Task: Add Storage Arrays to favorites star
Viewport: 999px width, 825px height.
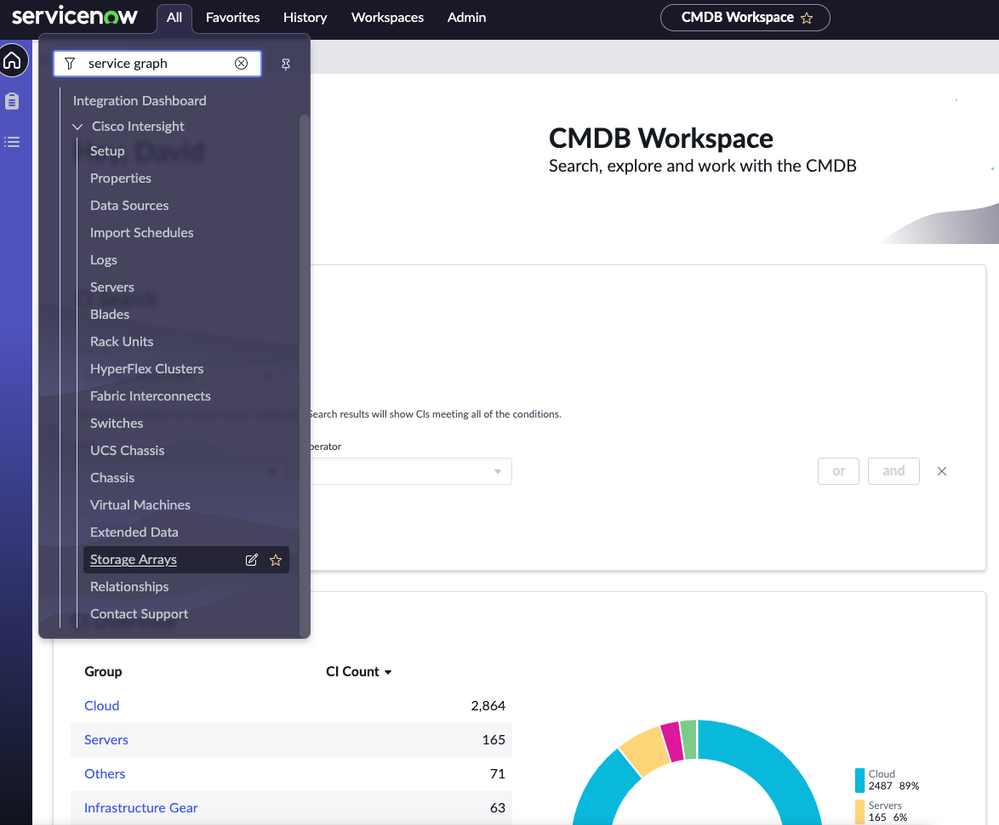Action: (x=275, y=559)
